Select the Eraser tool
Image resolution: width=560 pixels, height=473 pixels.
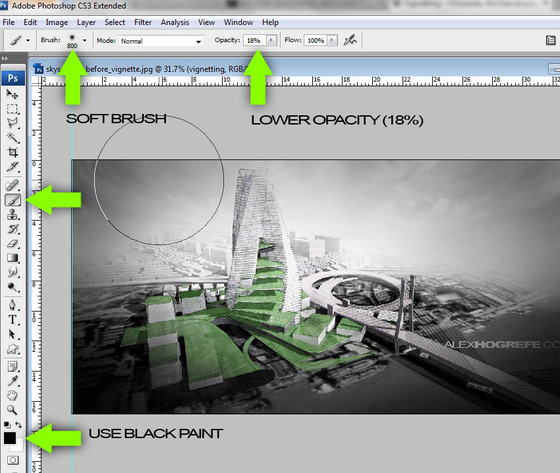[x=12, y=244]
